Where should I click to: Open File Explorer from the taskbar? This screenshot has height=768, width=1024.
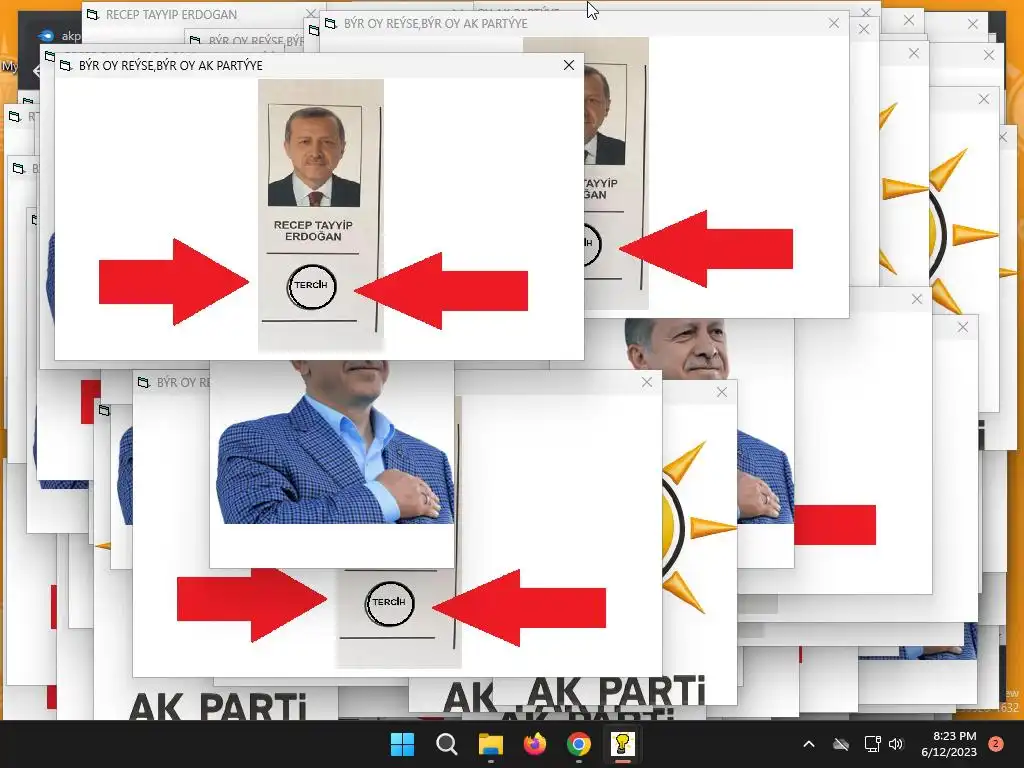tap(490, 744)
